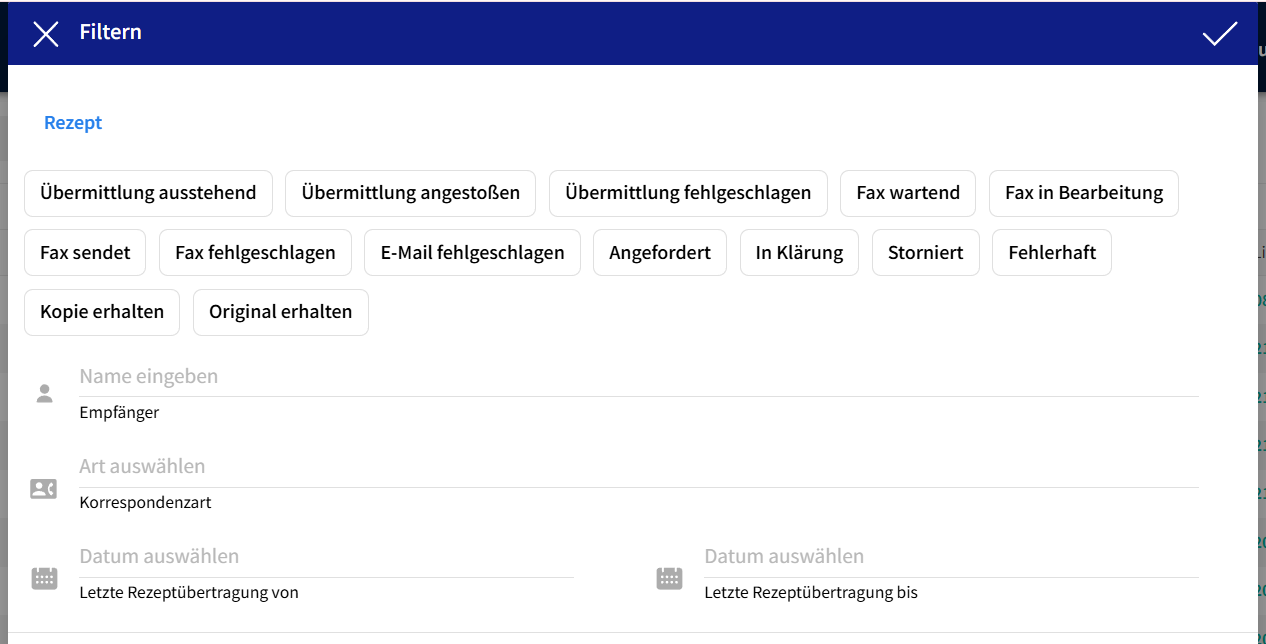Image resolution: width=1266 pixels, height=644 pixels.
Task: Filter by Storniert status
Action: click(x=926, y=253)
